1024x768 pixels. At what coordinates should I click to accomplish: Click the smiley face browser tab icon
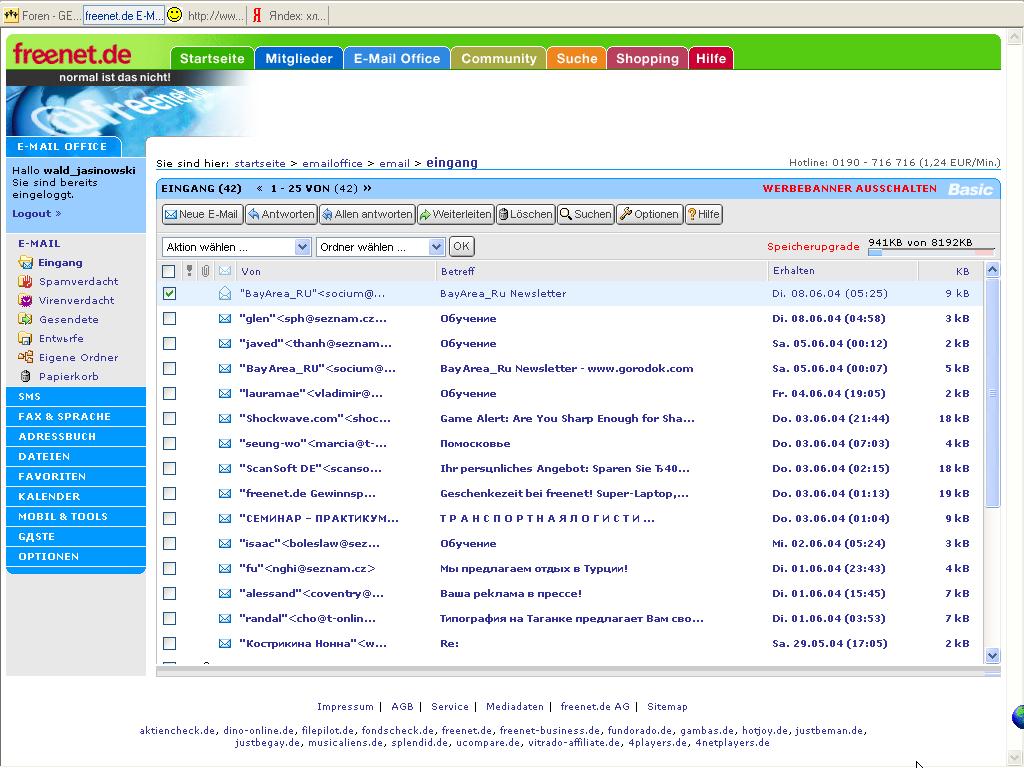[x=174, y=14]
